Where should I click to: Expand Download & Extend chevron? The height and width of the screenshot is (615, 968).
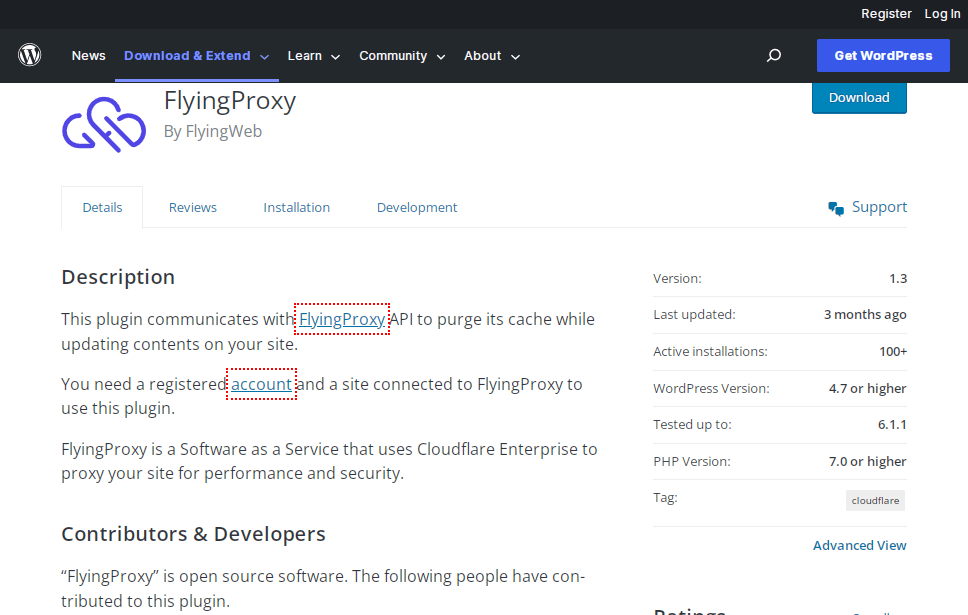264,57
